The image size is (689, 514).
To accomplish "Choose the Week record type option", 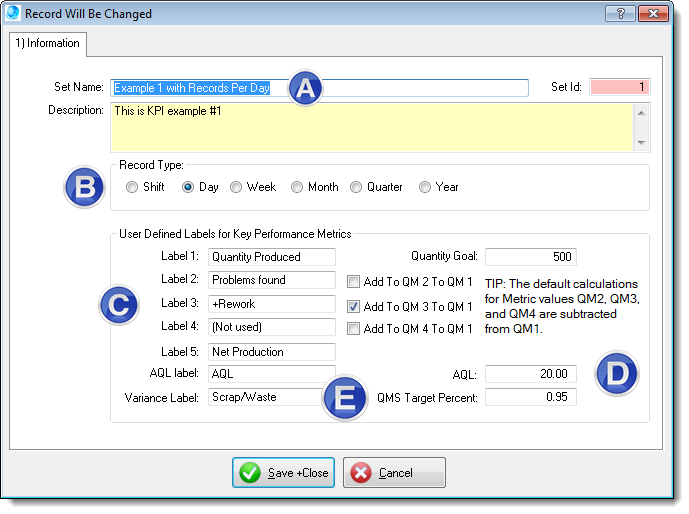I will coord(236,187).
